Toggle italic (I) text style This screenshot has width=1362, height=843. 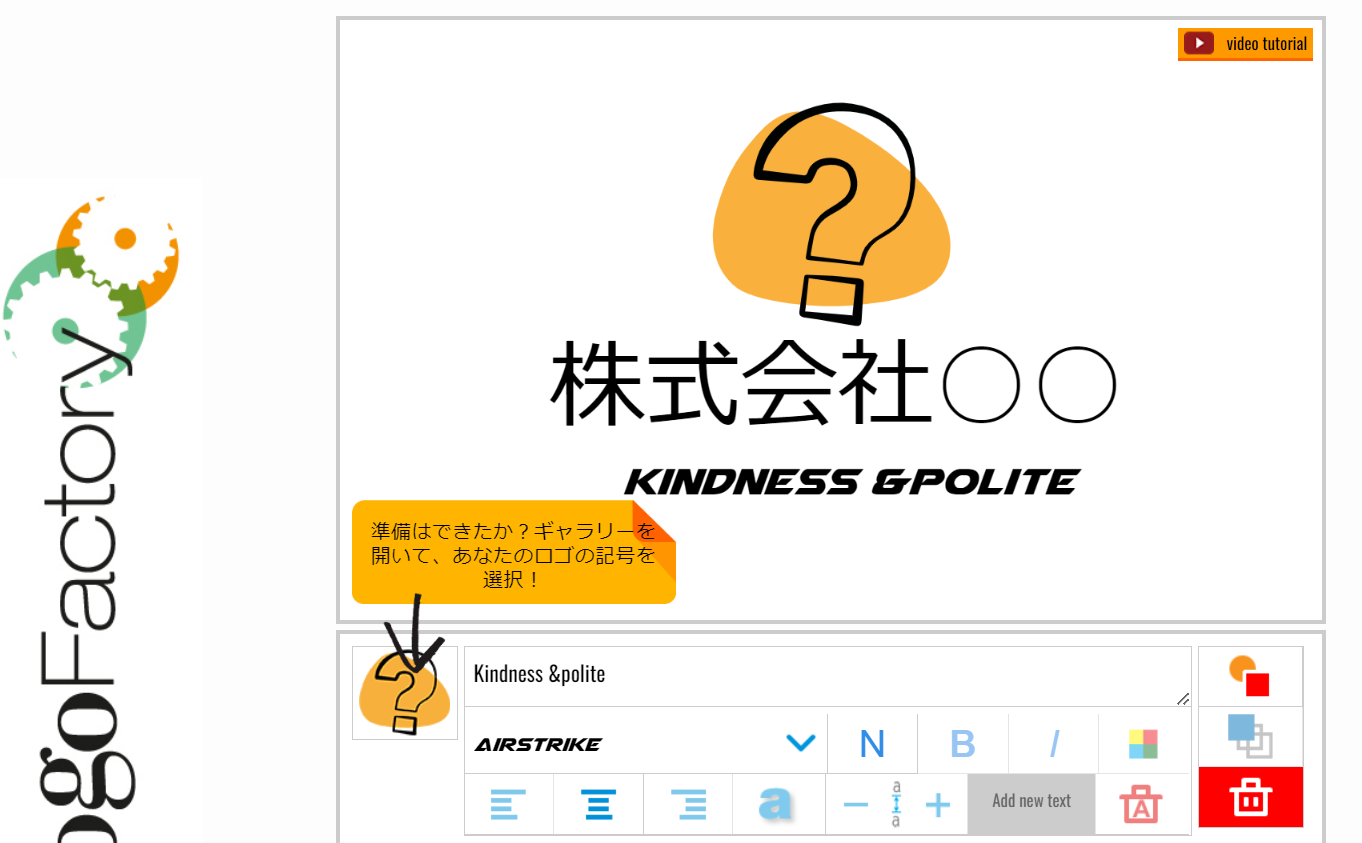point(1053,744)
